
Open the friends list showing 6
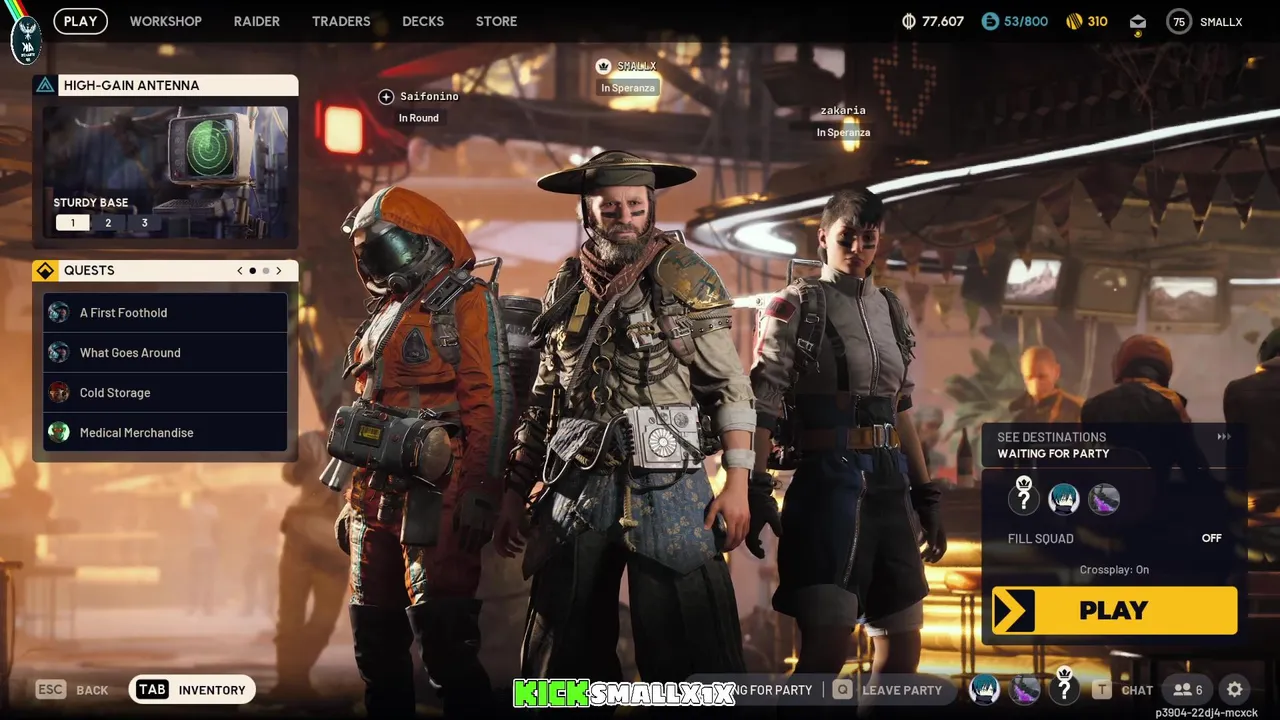pyautogui.click(x=1188, y=690)
